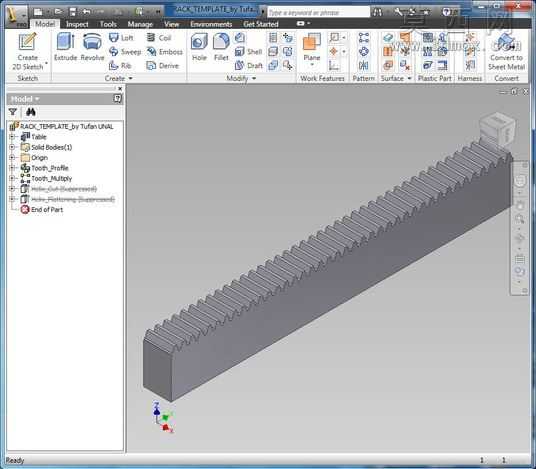This screenshot has width=536, height=469.
Task: Expand the Table node in the tree
Action: [x=12, y=137]
